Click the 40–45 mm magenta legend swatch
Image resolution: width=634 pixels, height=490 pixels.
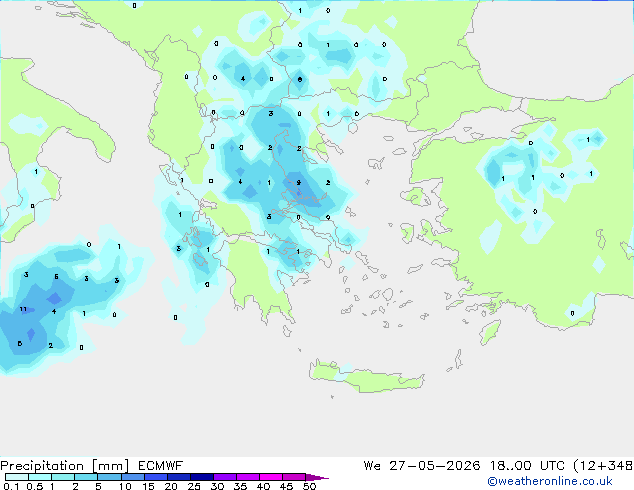271,477
